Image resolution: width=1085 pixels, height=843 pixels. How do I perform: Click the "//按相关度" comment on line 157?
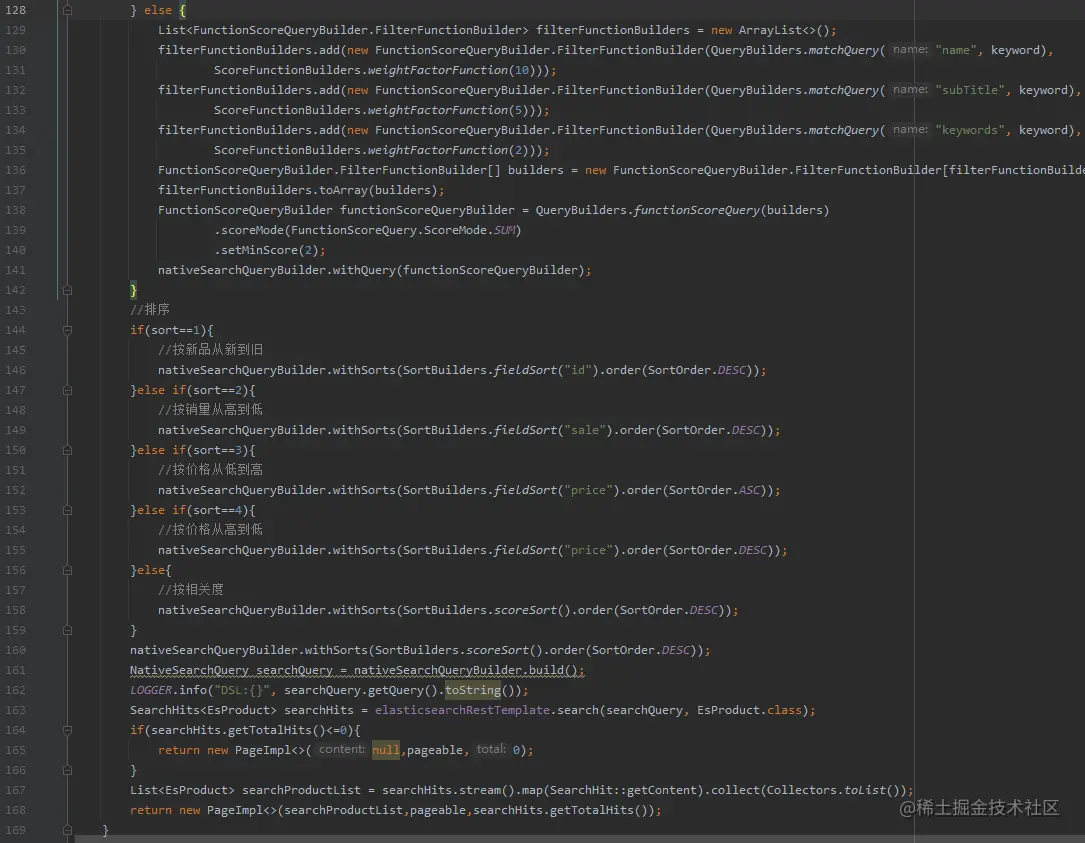[191, 590]
